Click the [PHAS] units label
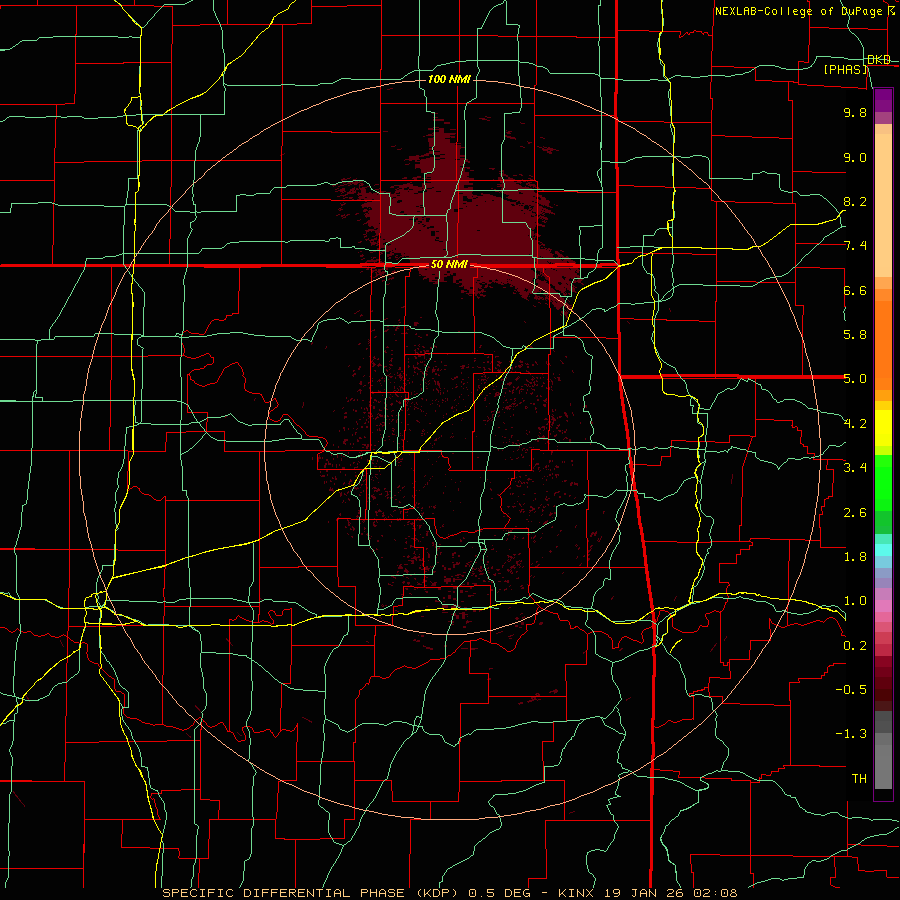 click(x=845, y=70)
